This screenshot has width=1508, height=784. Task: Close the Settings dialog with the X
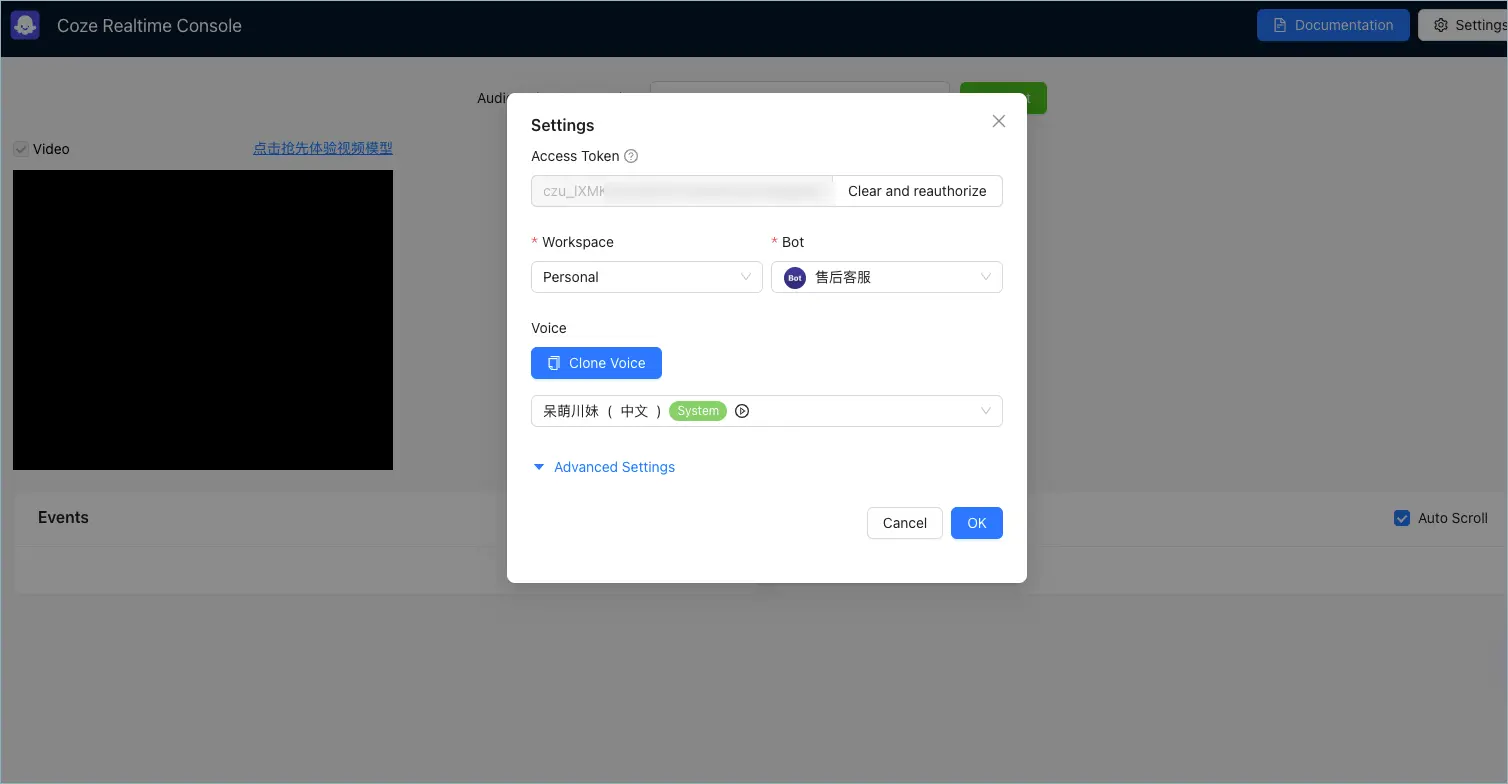[x=998, y=121]
